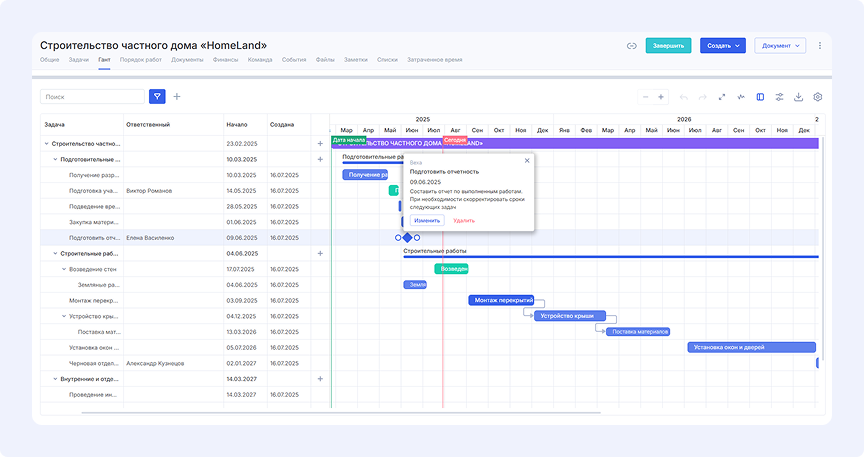864x457 pixels.
Task: Click «Изменить» in the milestone popup
Action: [x=427, y=220]
